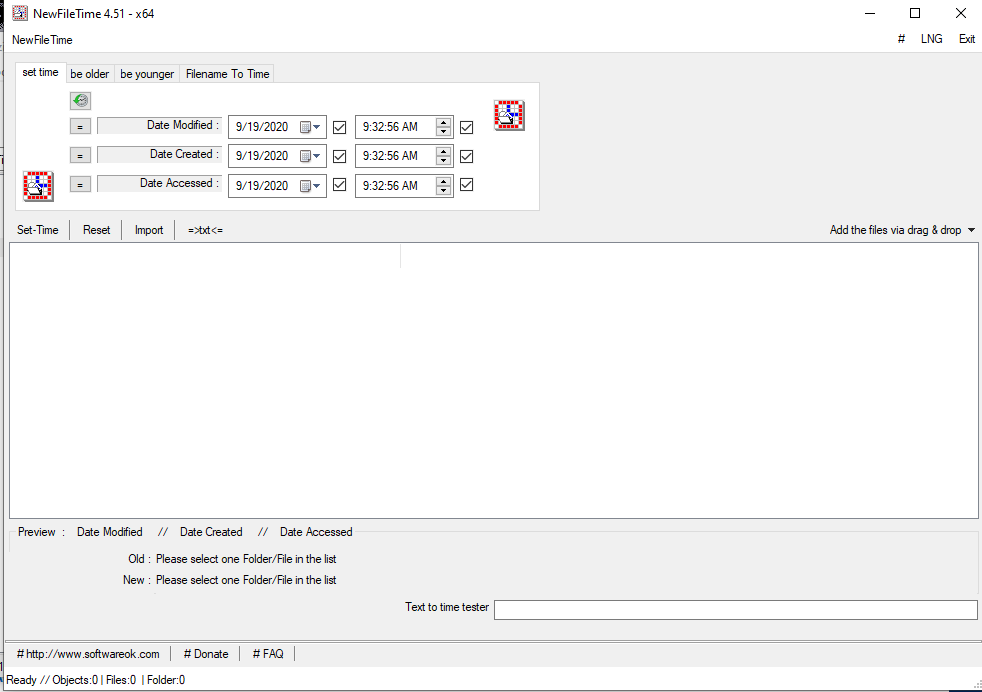The image size is (982, 692).
Task: Increase Date Created time with up spinner
Action: point(443,151)
